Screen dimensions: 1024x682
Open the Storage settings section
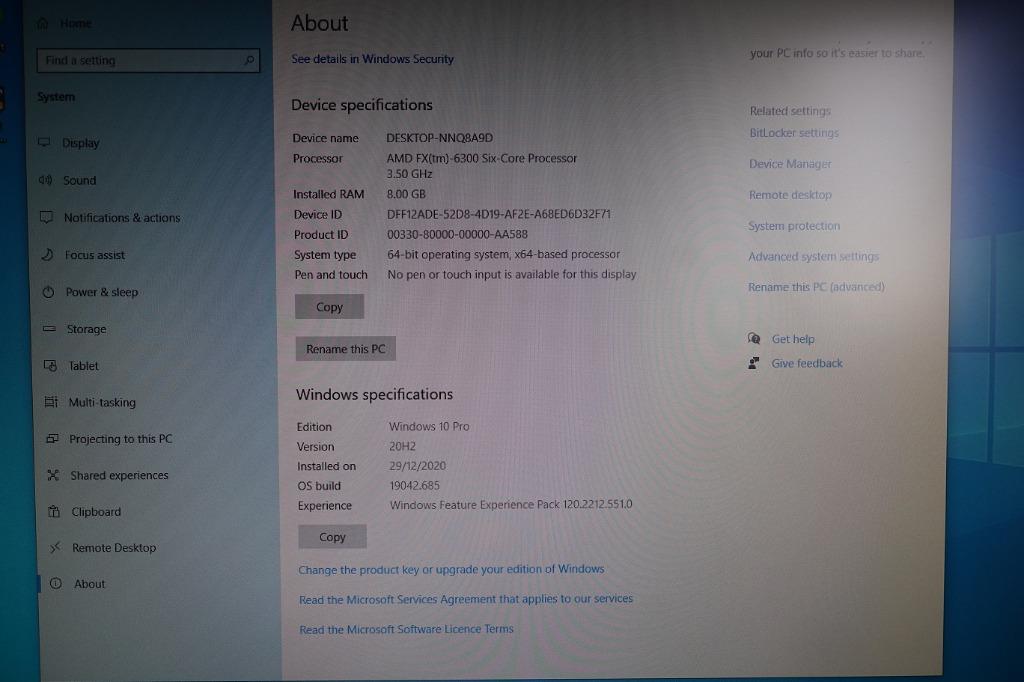coord(86,329)
